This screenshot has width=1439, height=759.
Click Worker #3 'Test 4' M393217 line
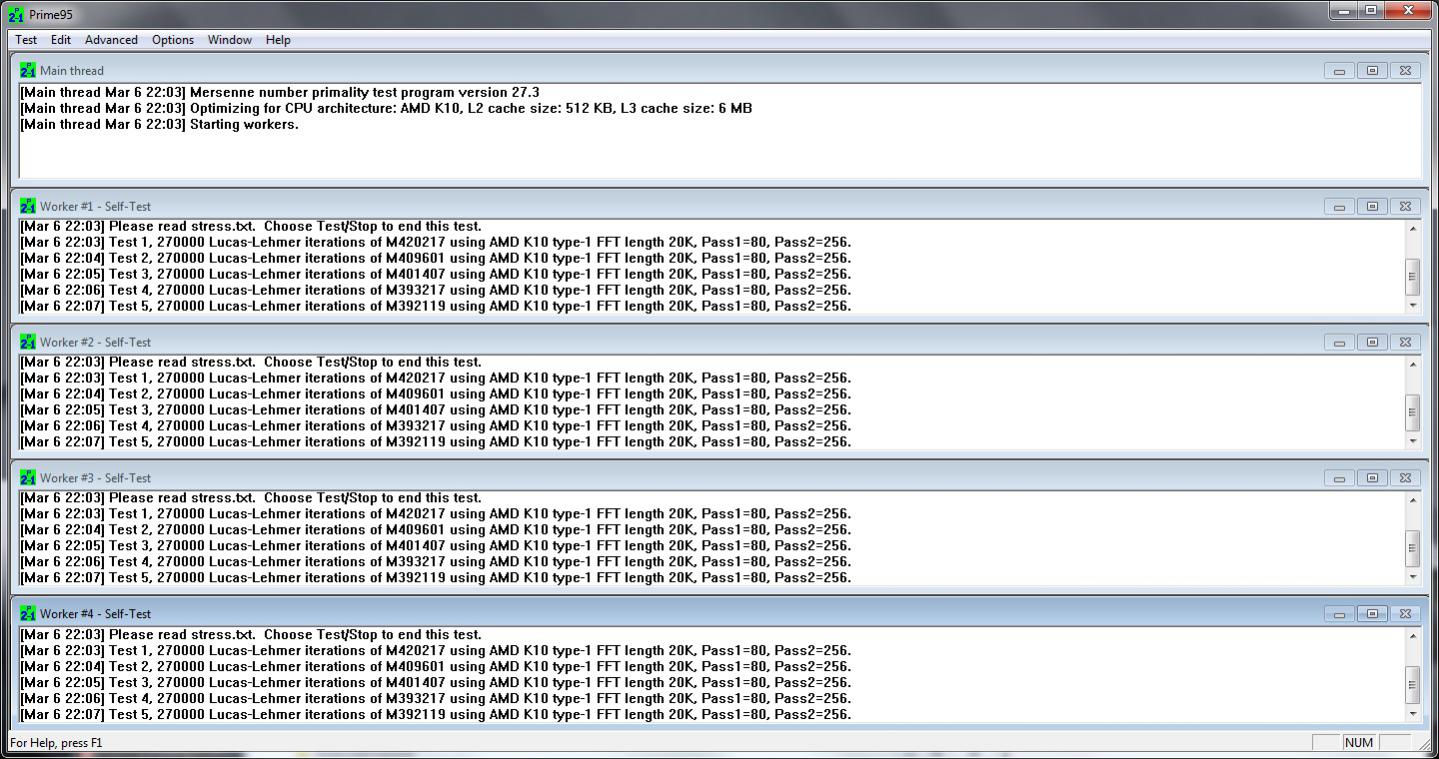436,561
